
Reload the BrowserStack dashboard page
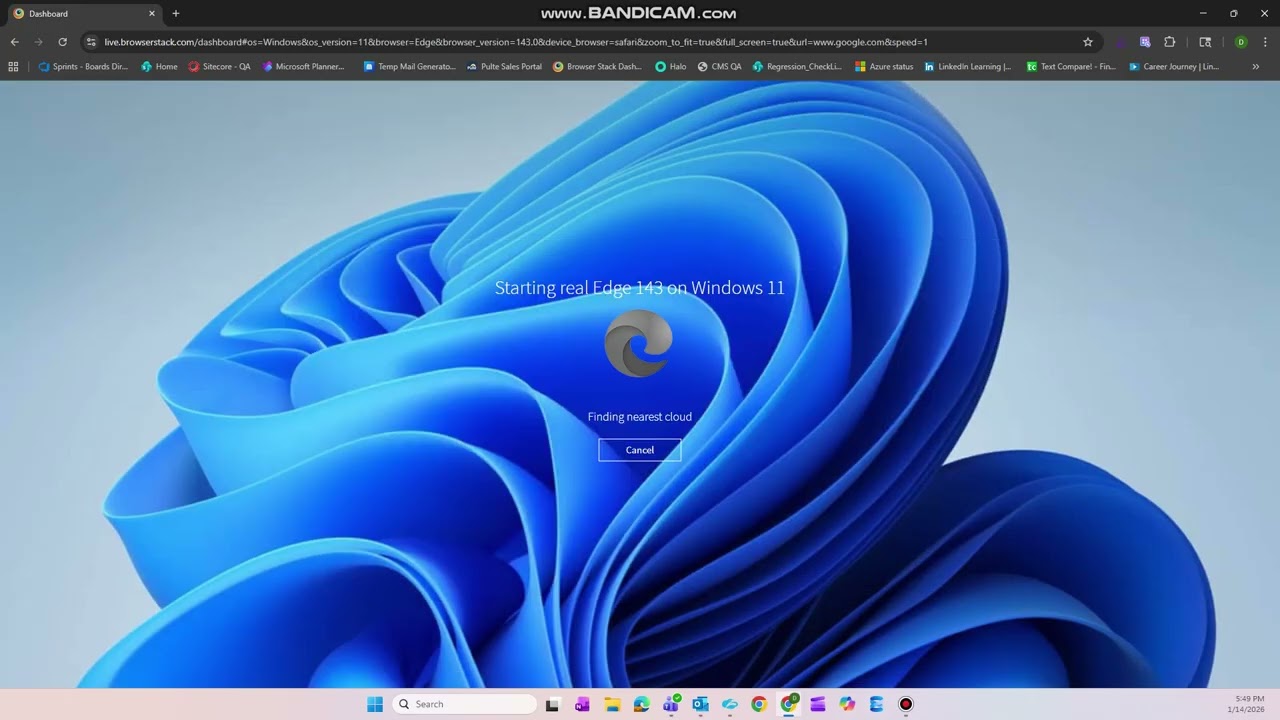(x=62, y=42)
